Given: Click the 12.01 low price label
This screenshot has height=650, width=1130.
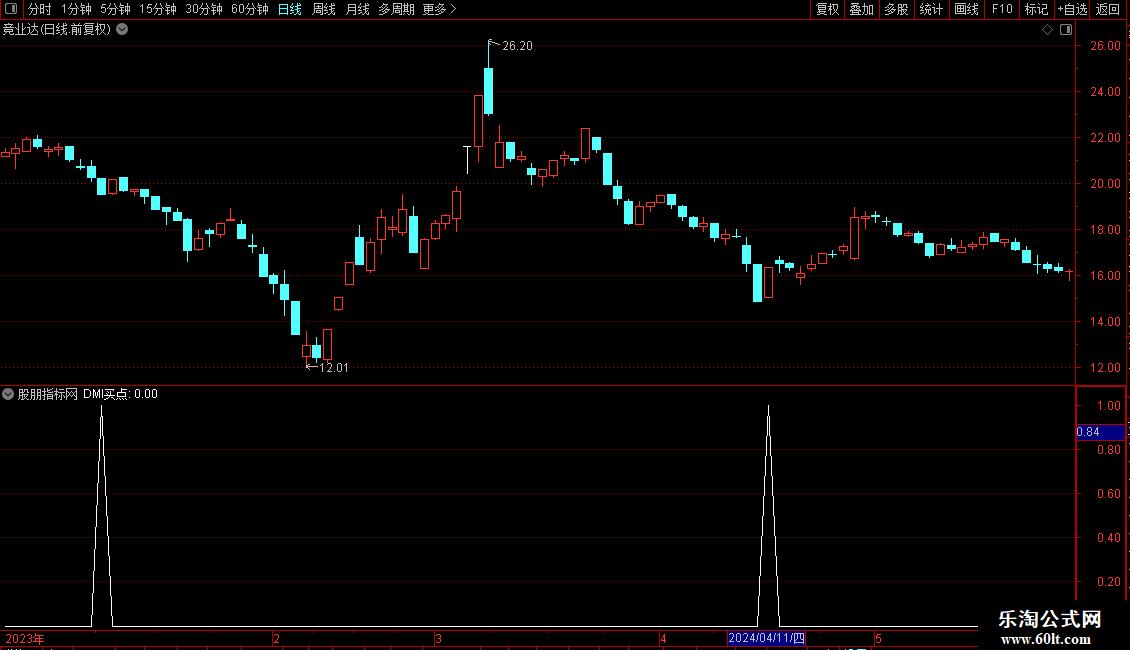Looking at the screenshot, I should coord(333,368).
